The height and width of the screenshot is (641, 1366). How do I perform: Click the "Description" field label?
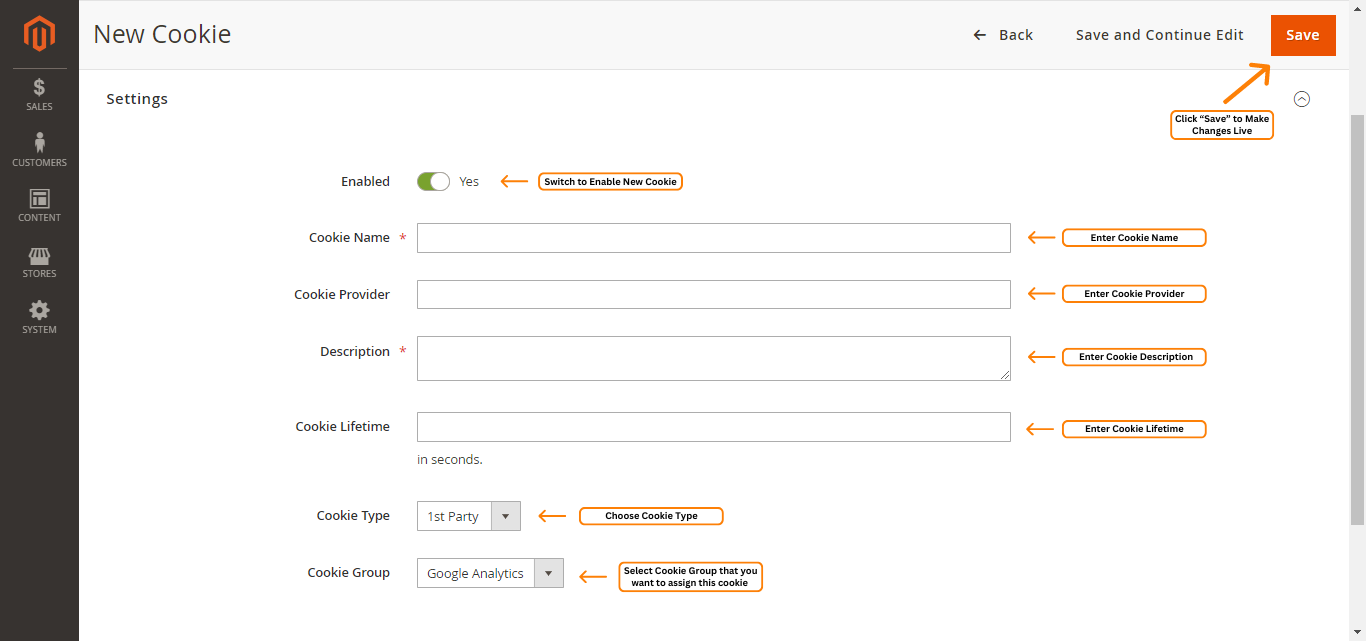click(x=355, y=352)
